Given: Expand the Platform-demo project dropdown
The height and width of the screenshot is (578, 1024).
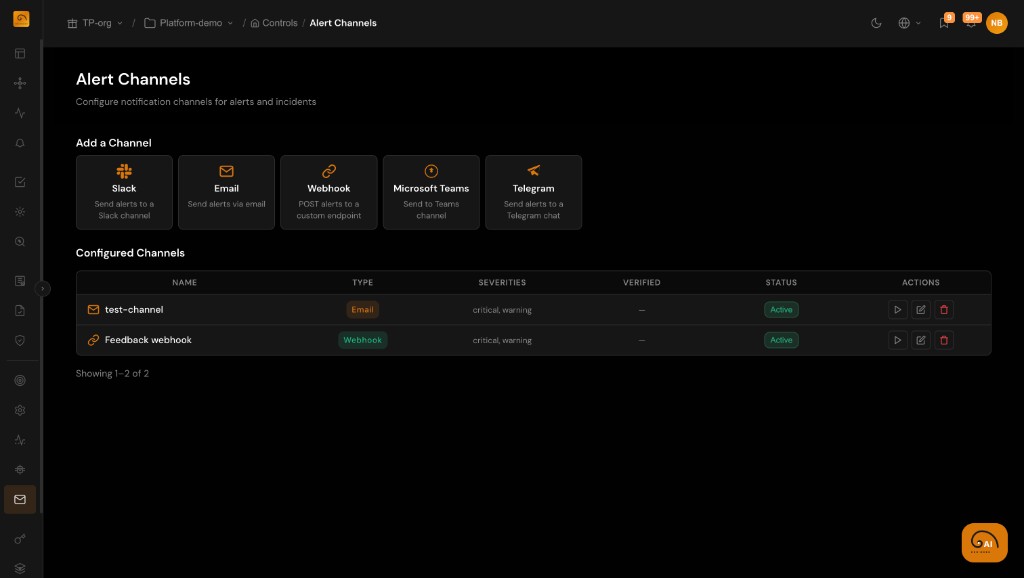Looking at the screenshot, I should 189,22.
